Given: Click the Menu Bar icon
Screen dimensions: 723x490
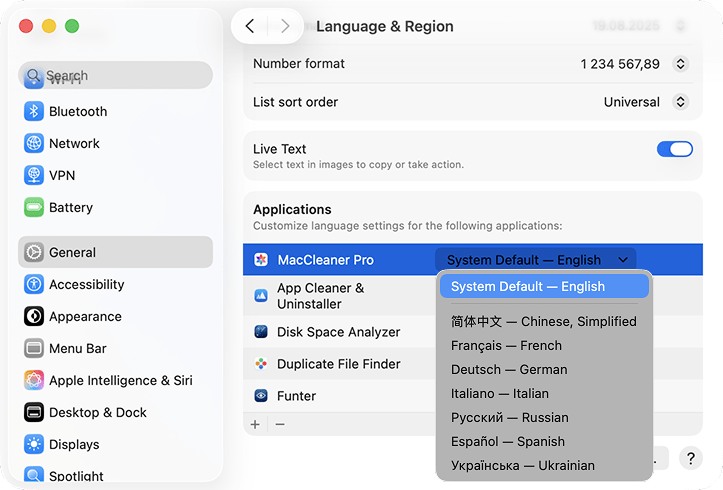Looking at the screenshot, I should coord(34,348).
